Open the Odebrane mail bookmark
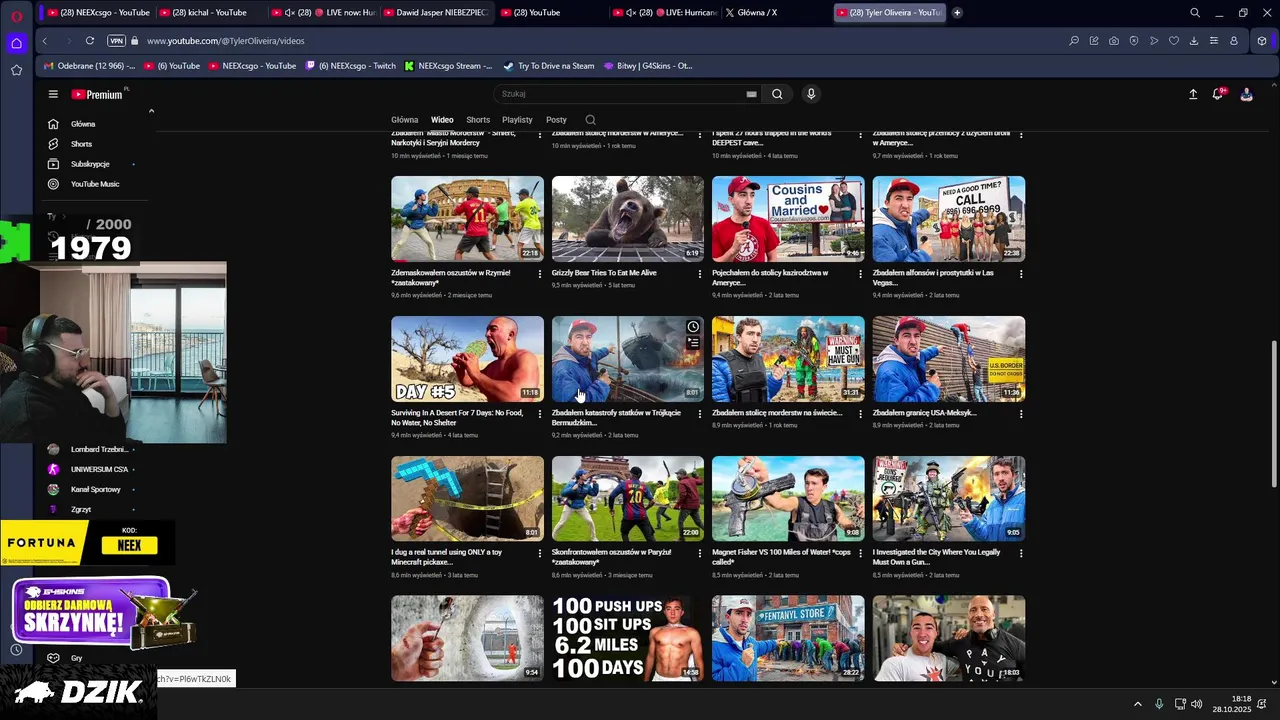This screenshot has height=720, width=1280. tap(88, 66)
